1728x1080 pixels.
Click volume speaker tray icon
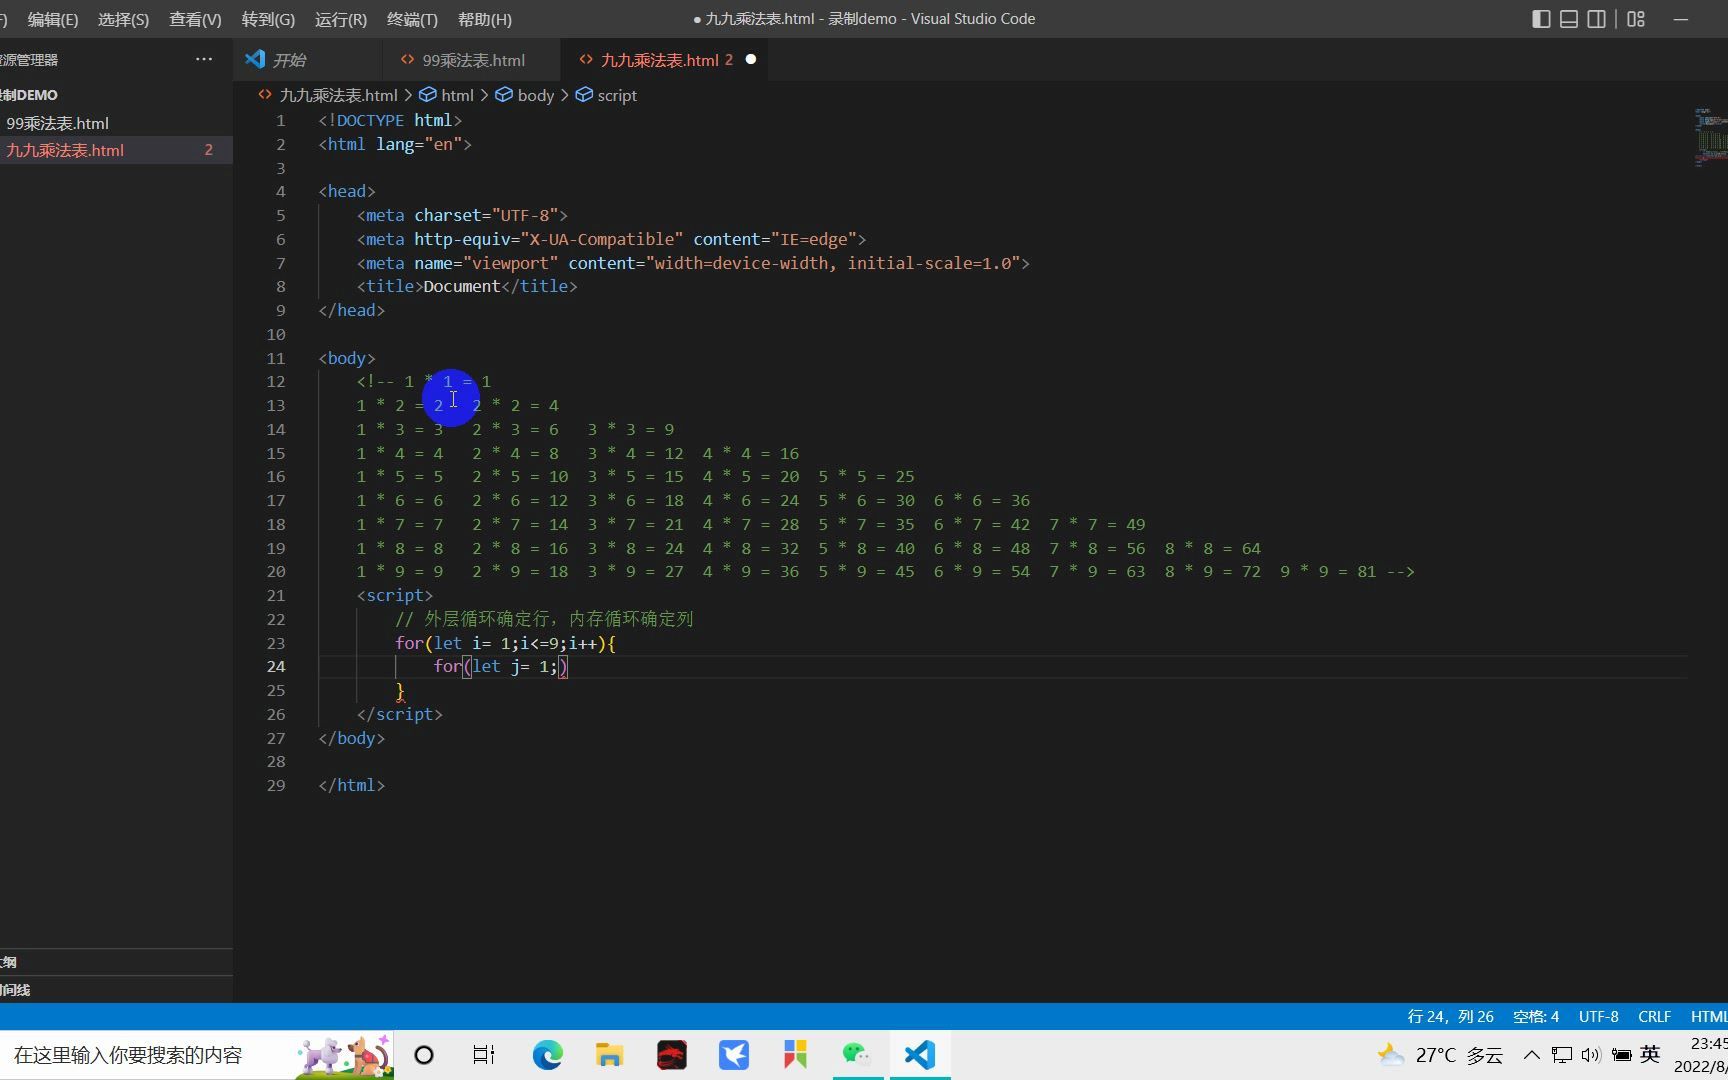click(x=1591, y=1055)
